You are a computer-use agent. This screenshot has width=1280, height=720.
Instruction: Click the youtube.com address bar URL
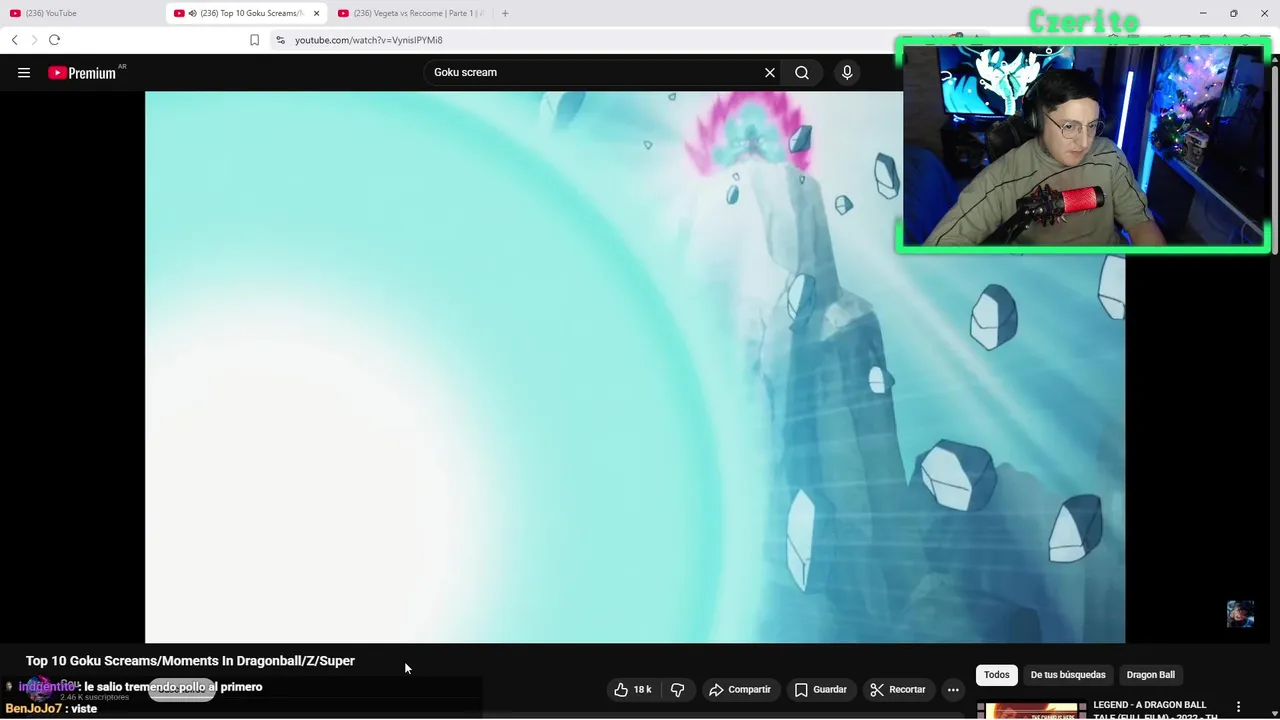point(368,40)
